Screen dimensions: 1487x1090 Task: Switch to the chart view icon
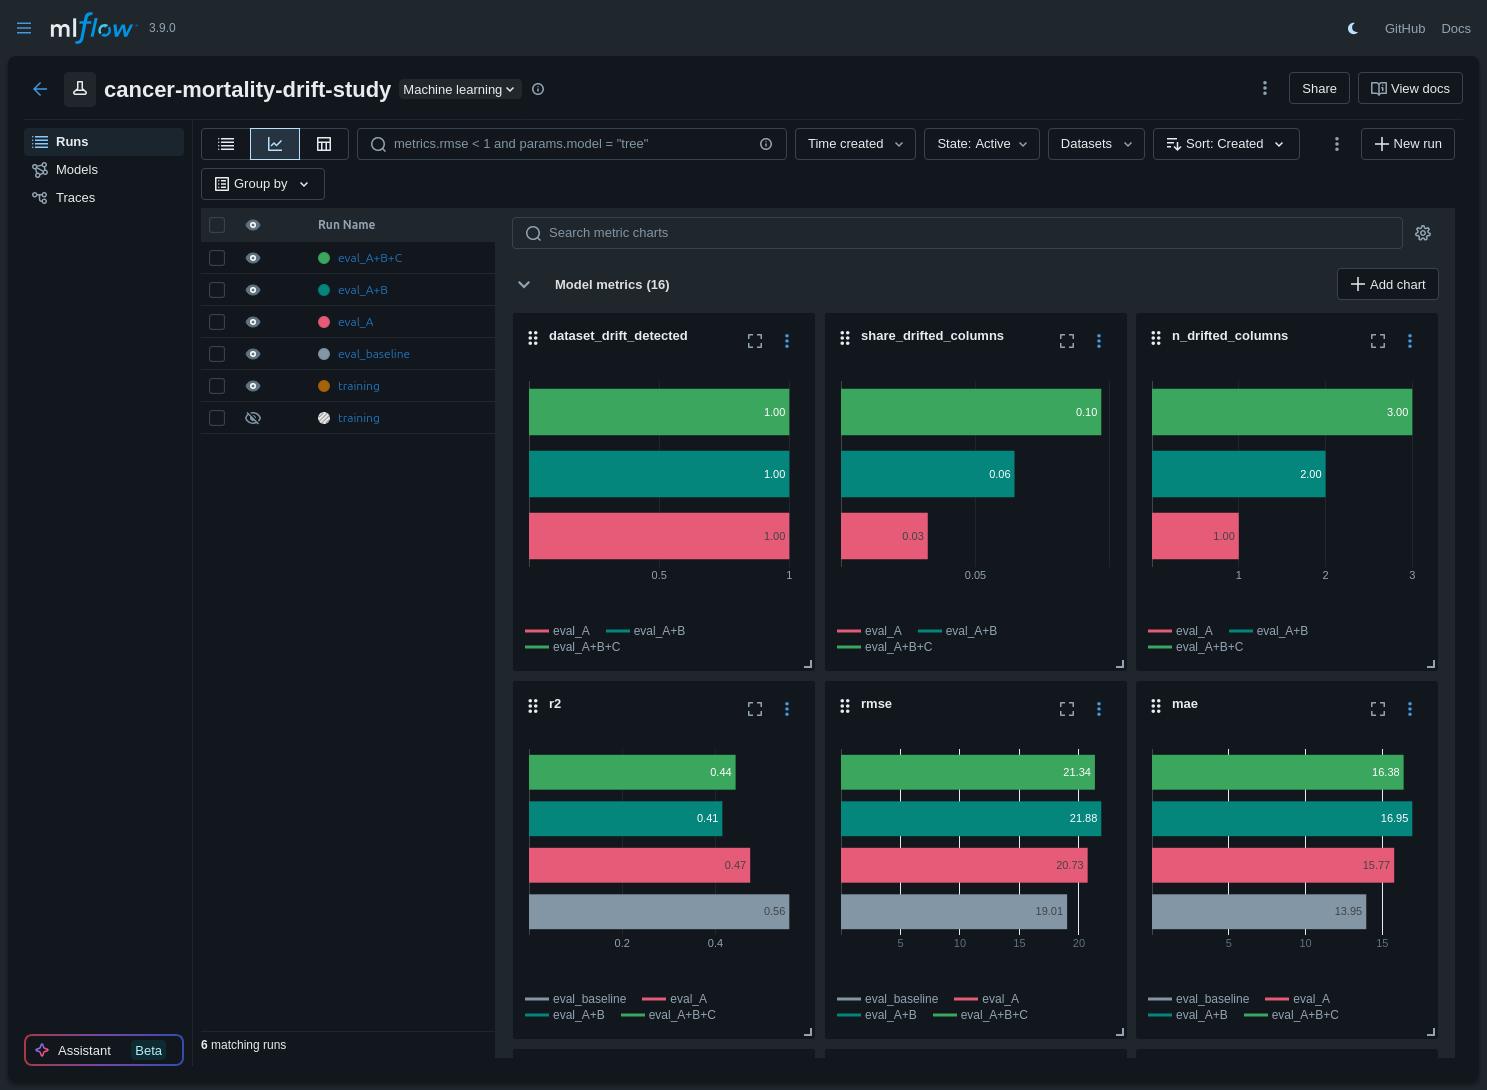click(x=275, y=144)
